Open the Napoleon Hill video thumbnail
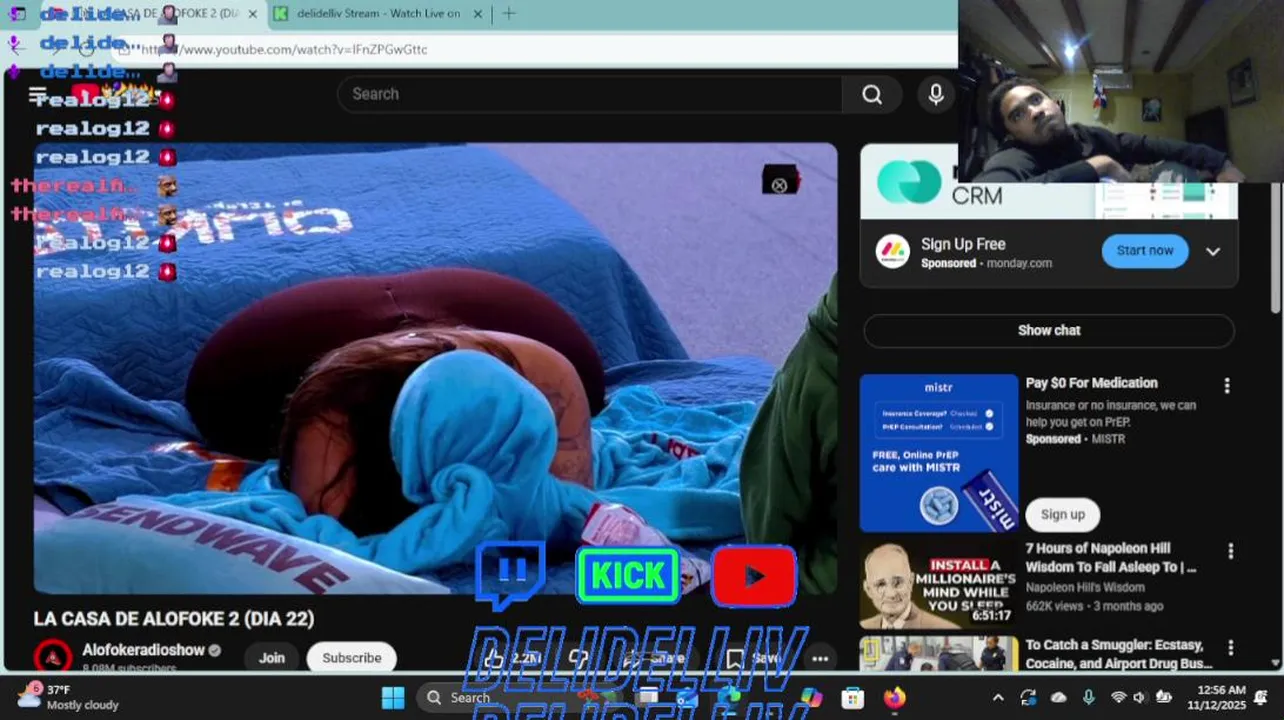This screenshot has width=1284, height=720. 939,585
